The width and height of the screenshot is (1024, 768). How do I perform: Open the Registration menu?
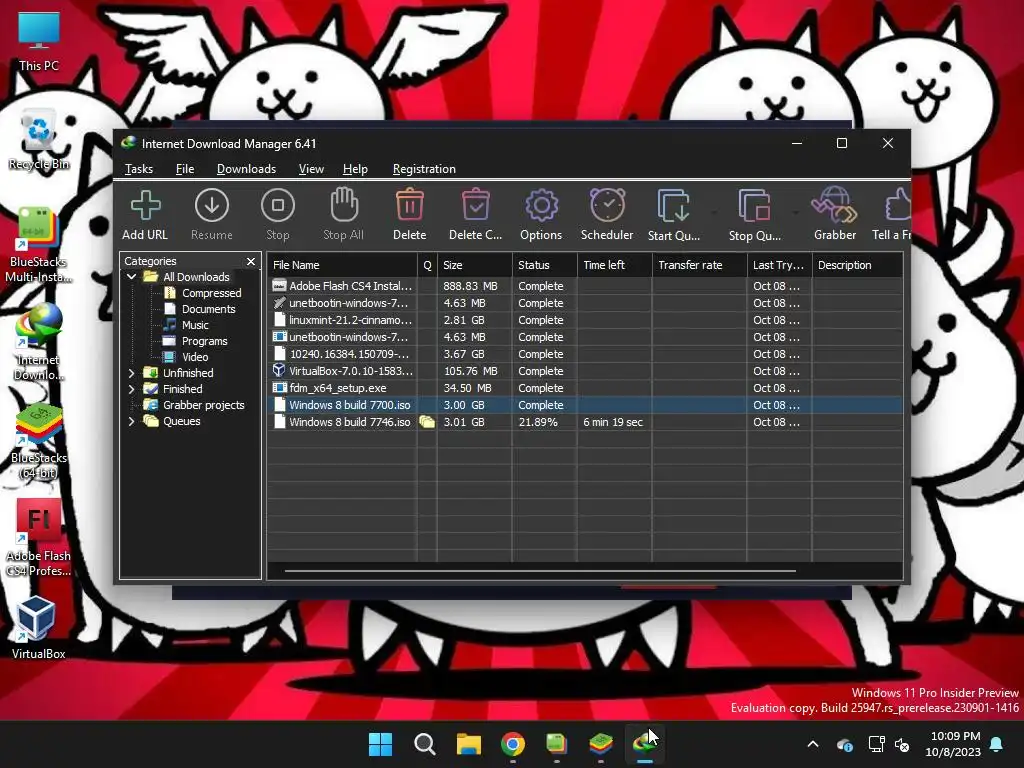424,169
